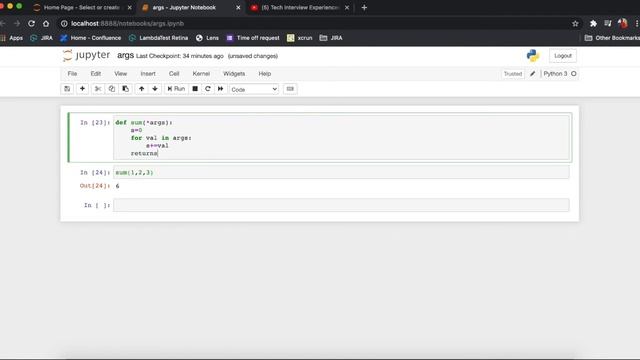The image size is (640, 360).
Task: Reload the page
Action: [31, 24]
